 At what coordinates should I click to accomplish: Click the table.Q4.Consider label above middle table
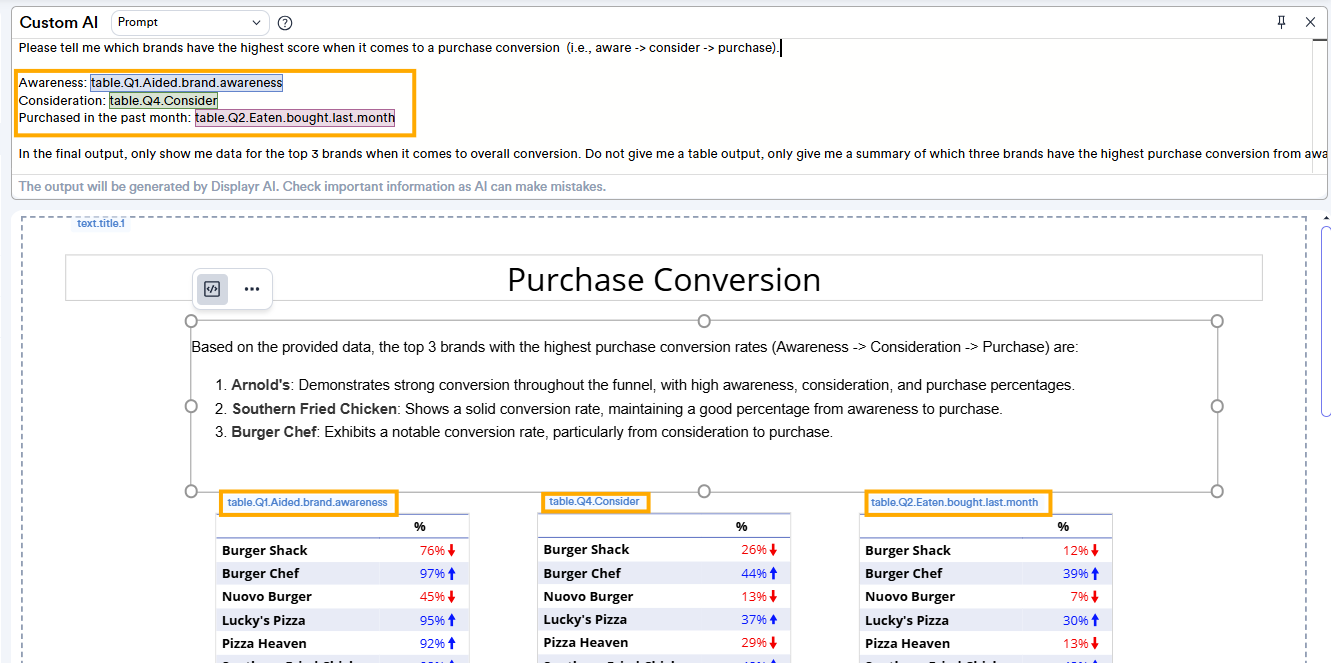pyautogui.click(x=594, y=501)
